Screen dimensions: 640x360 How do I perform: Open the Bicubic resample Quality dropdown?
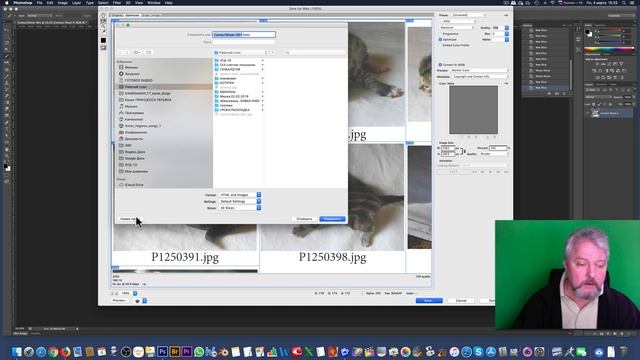[494, 154]
